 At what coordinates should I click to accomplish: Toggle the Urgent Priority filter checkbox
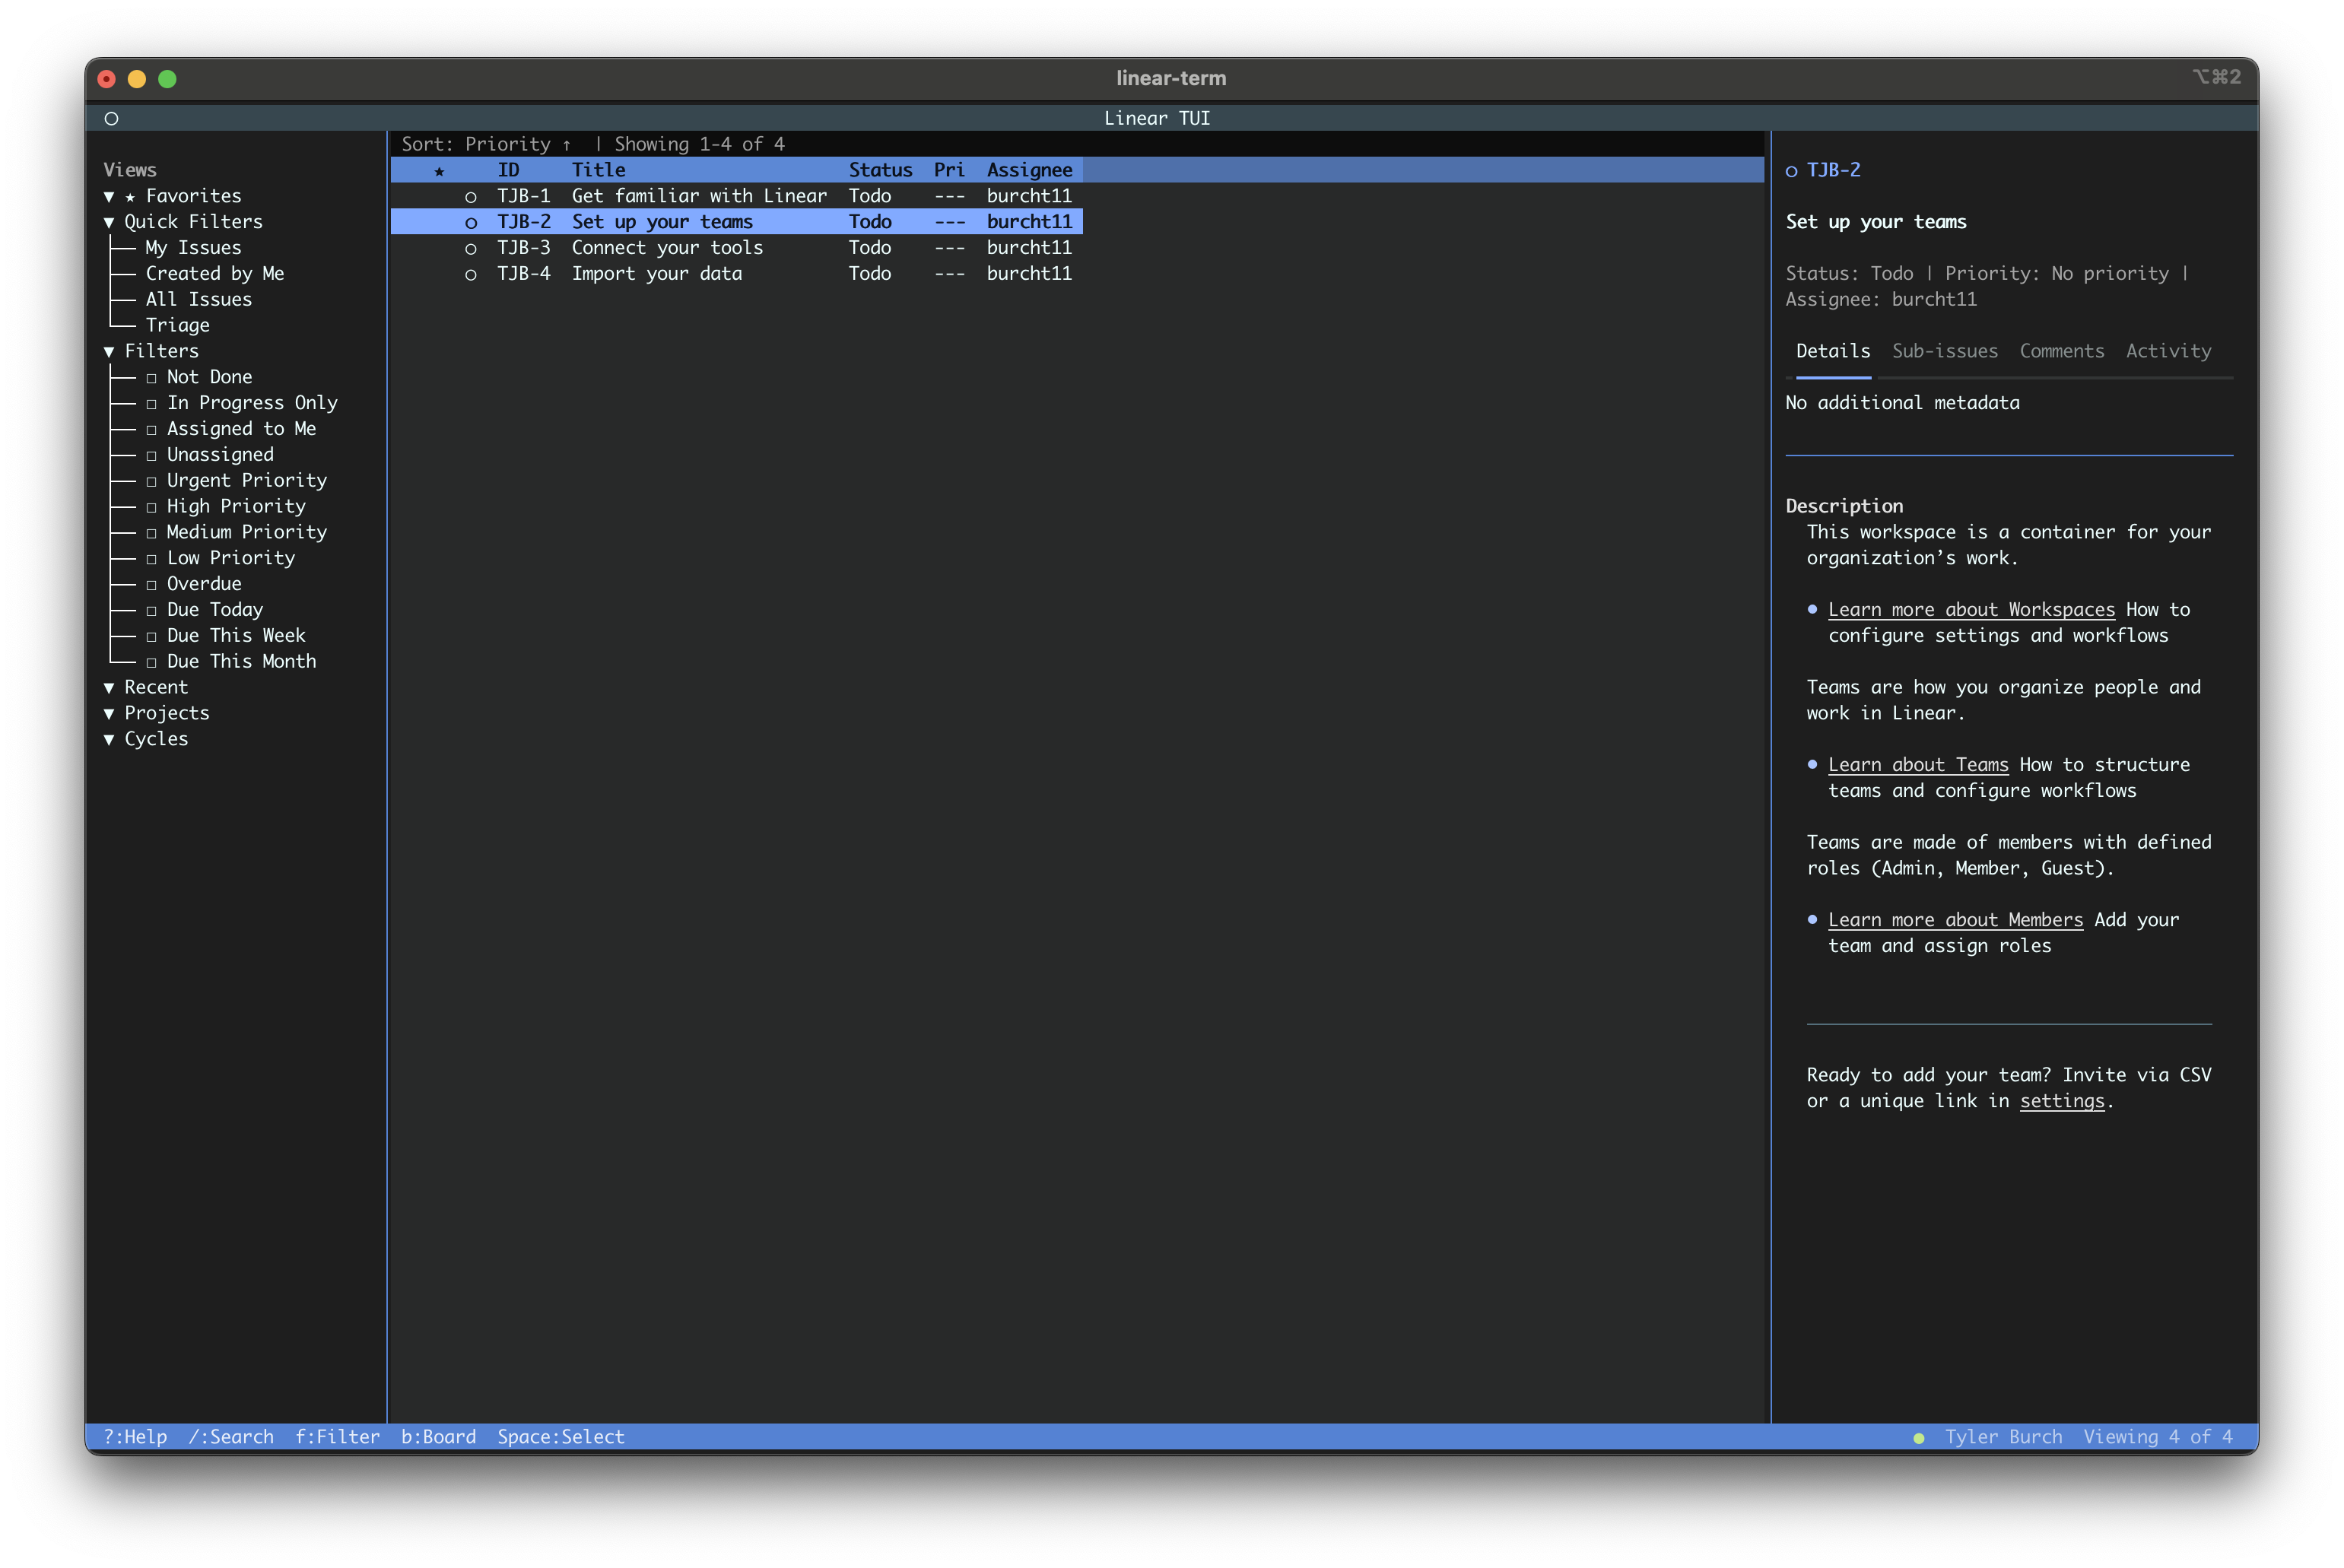tap(152, 482)
